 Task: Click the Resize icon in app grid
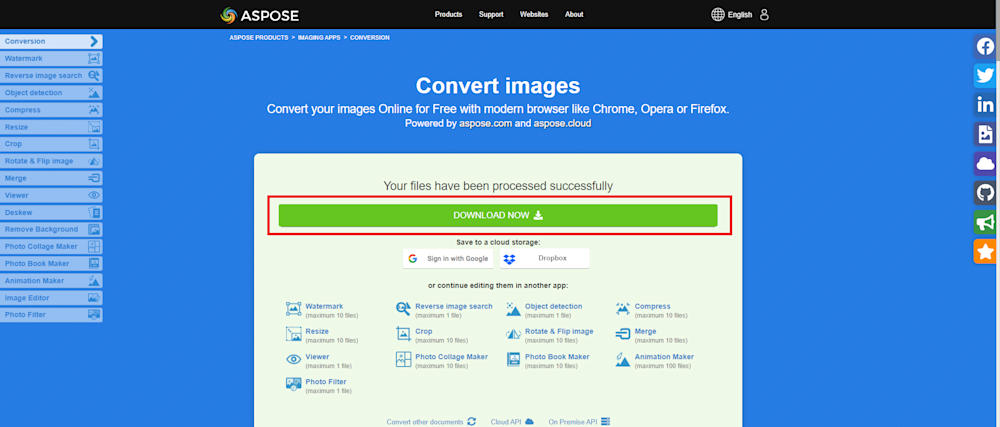(293, 334)
